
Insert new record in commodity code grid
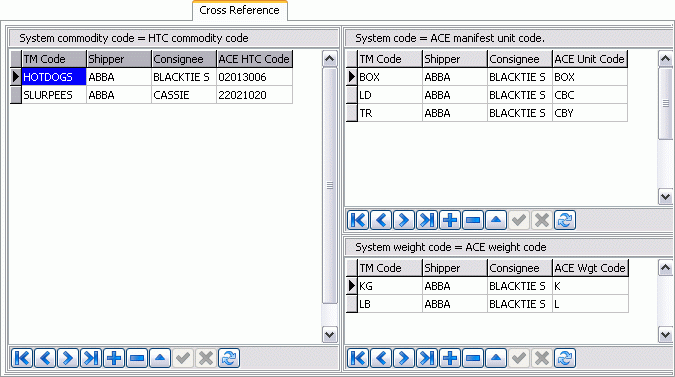pyautogui.click(x=114, y=358)
